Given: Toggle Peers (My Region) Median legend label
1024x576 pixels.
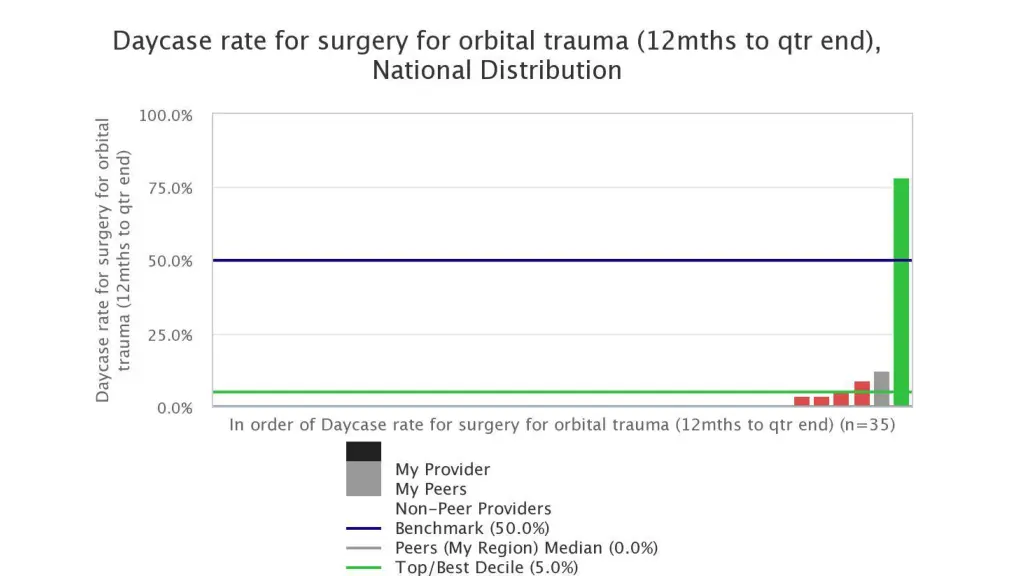Looking at the screenshot, I should [526, 548].
